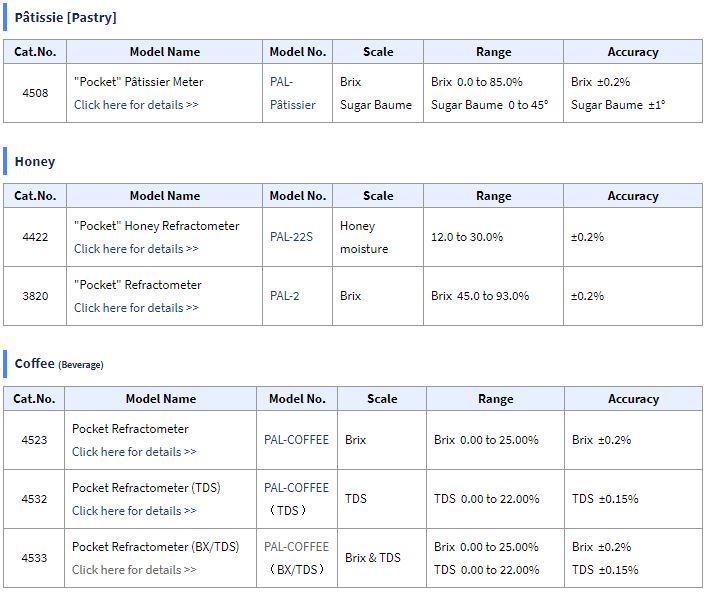Click the PAL-2 model number
The width and height of the screenshot is (706, 592).
tap(284, 296)
